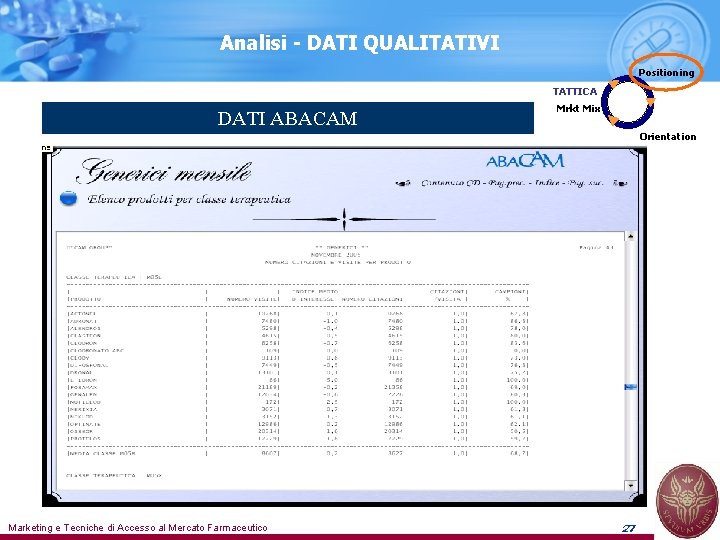Click the Sapienza university seal
Screen dimensions: 720x540
click(x=686, y=501)
